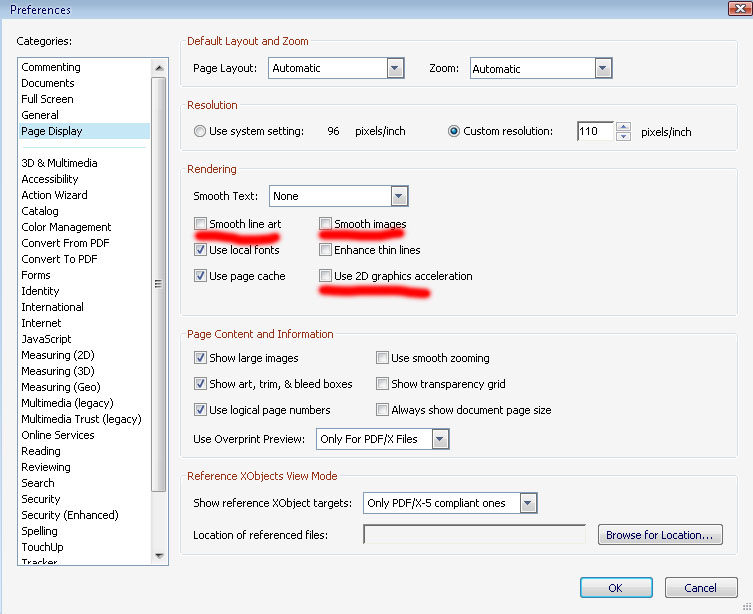Select Action Wizard category
753x614 pixels.
tap(54, 195)
